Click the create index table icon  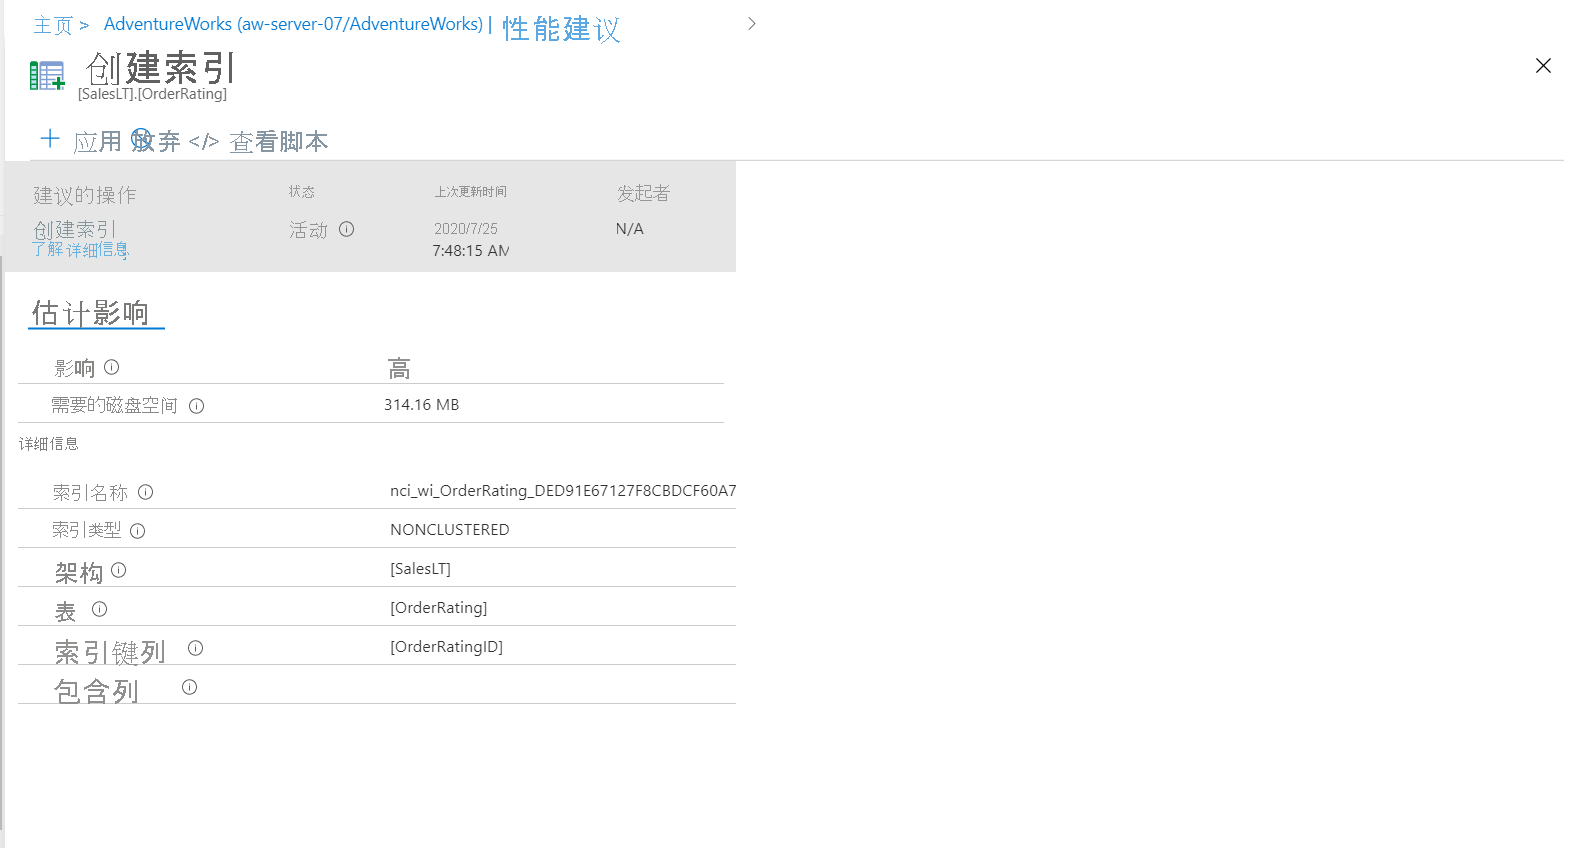(47, 75)
